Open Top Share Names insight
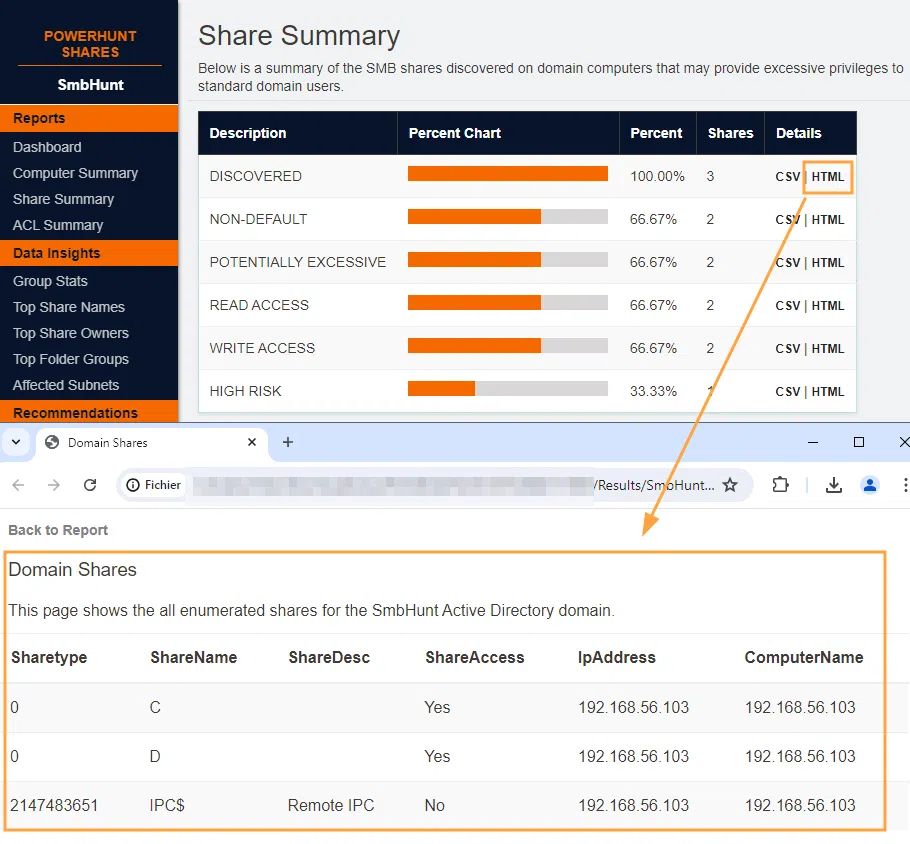Viewport: 910px width, 844px height. coord(69,307)
